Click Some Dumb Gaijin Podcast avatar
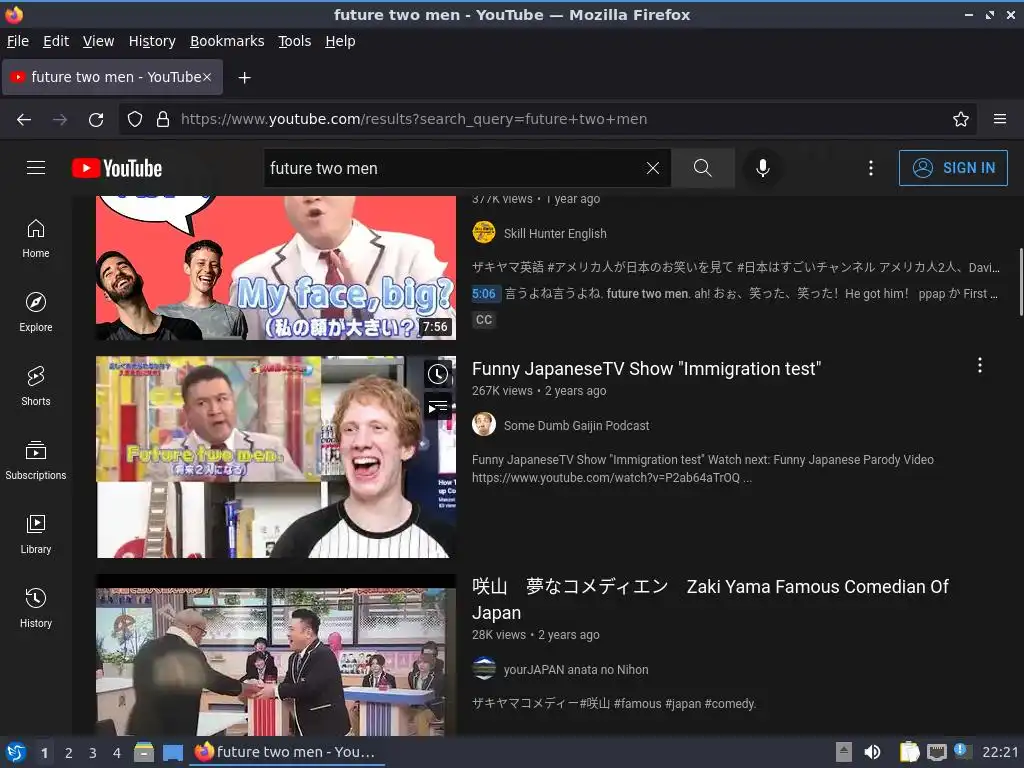The width and height of the screenshot is (1024, 768). [484, 424]
